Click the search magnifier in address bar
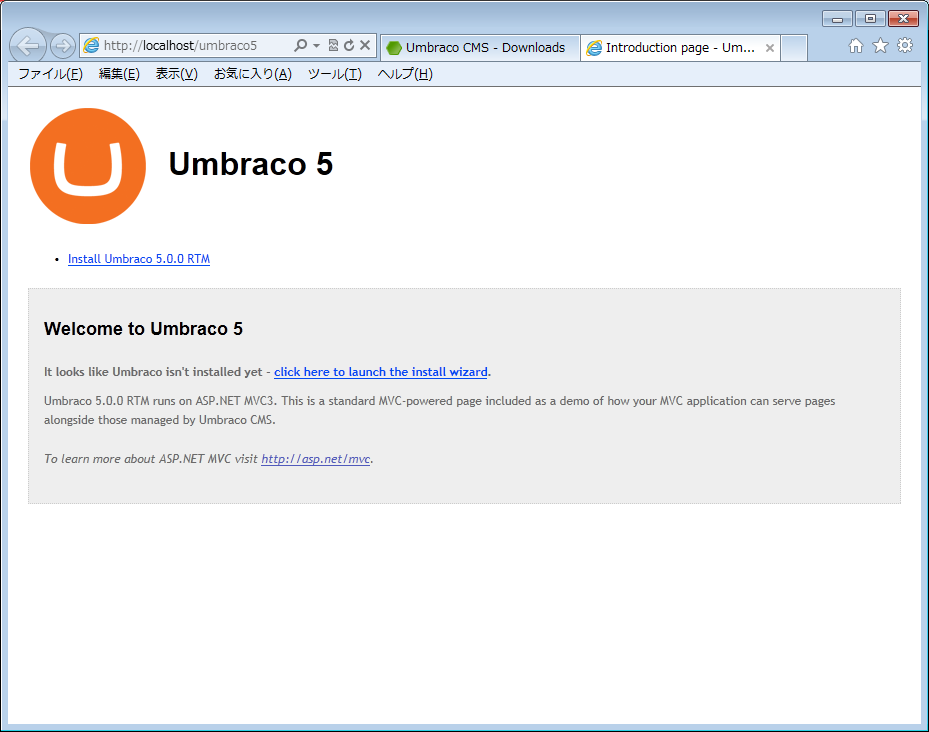 click(x=300, y=46)
